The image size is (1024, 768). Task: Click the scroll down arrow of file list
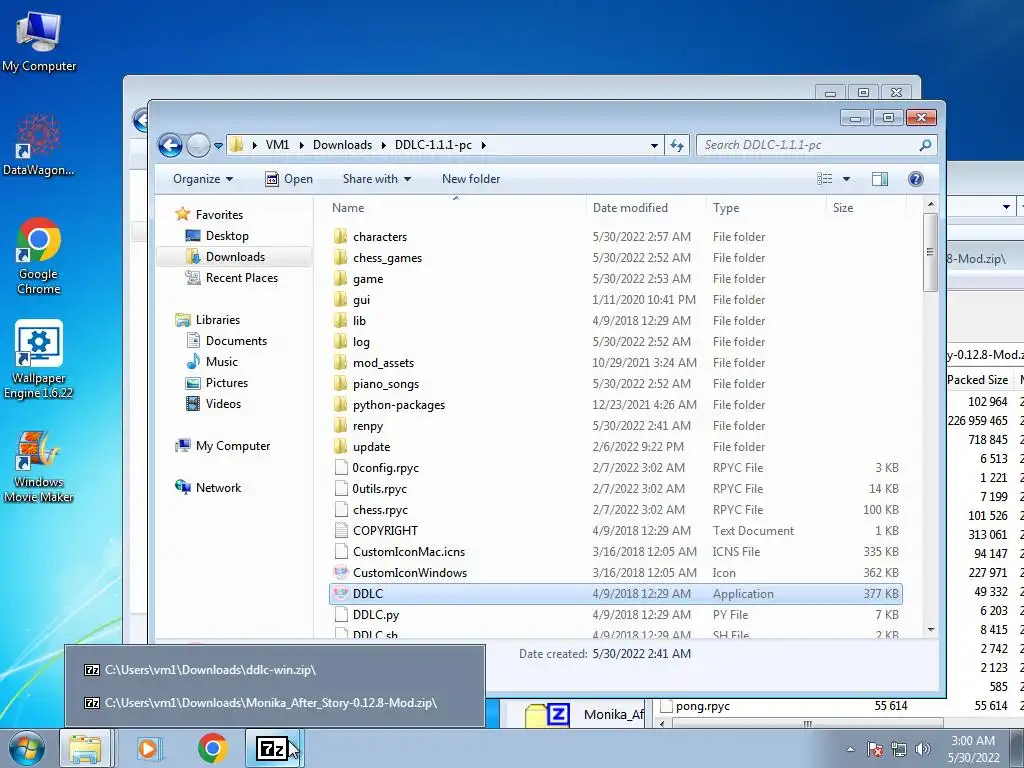click(931, 630)
